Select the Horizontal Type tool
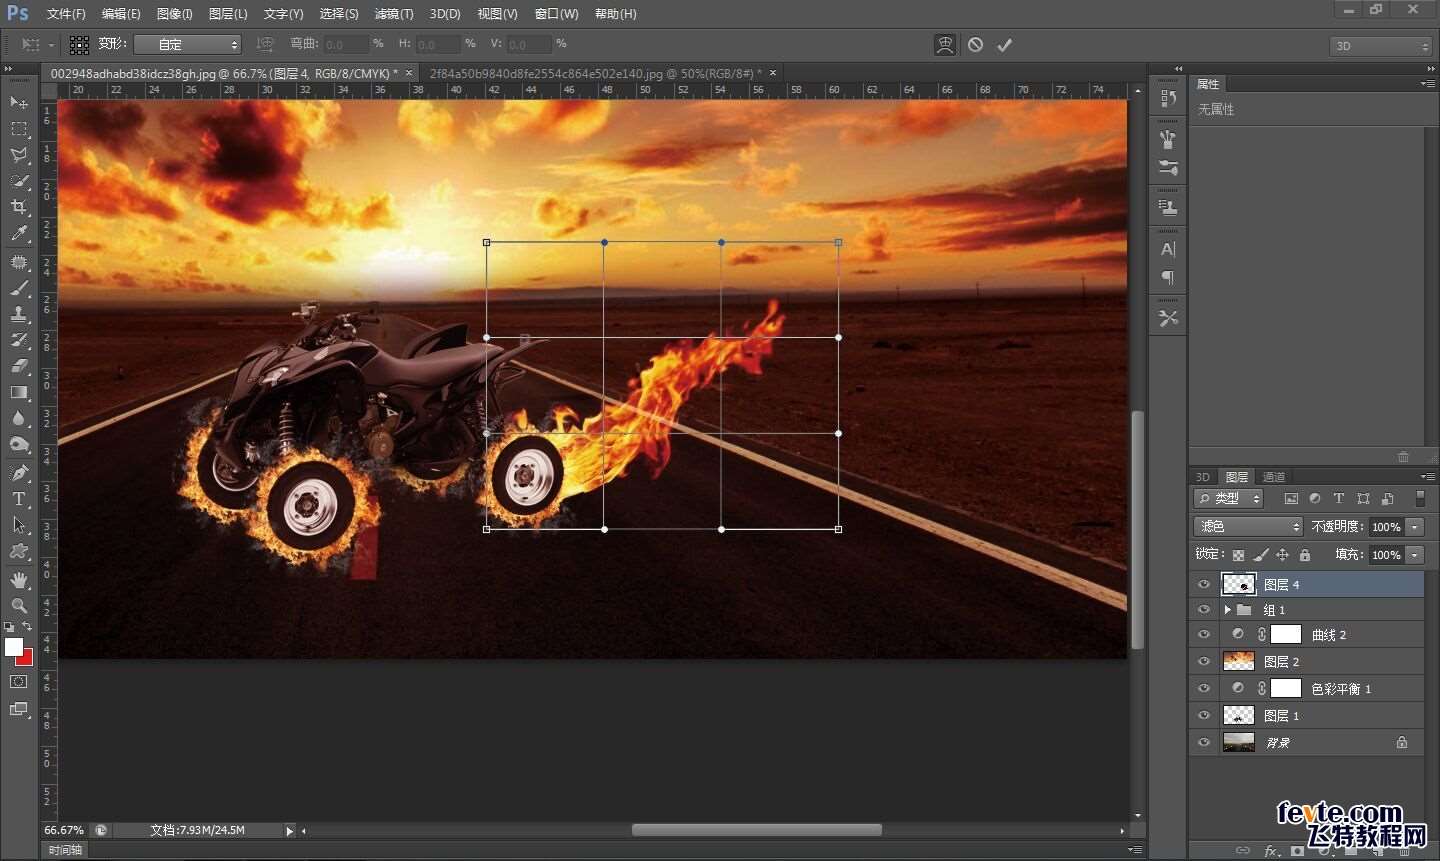The image size is (1440, 861). 19,499
